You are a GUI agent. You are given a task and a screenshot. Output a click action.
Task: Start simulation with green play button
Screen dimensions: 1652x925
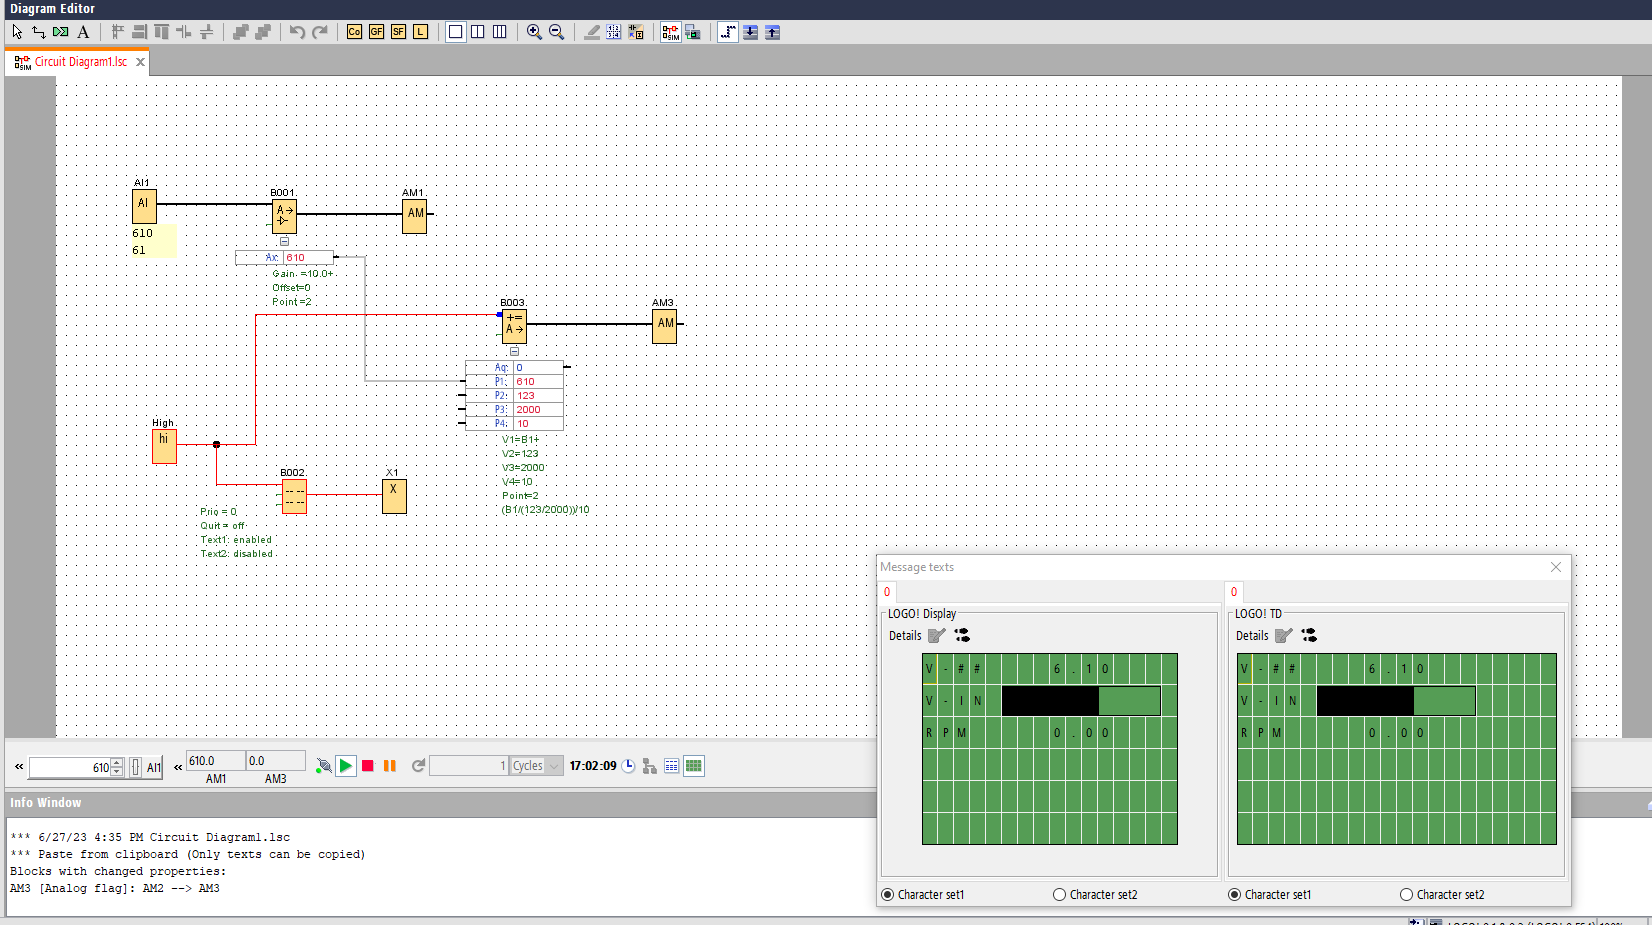(345, 766)
